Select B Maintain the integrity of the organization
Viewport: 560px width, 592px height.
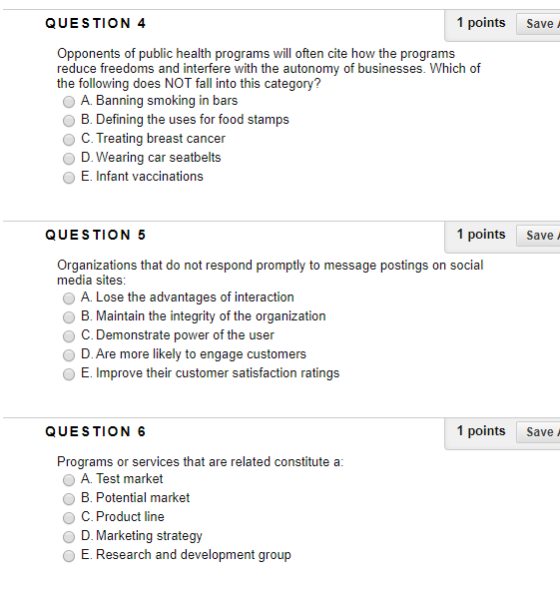pos(69,318)
